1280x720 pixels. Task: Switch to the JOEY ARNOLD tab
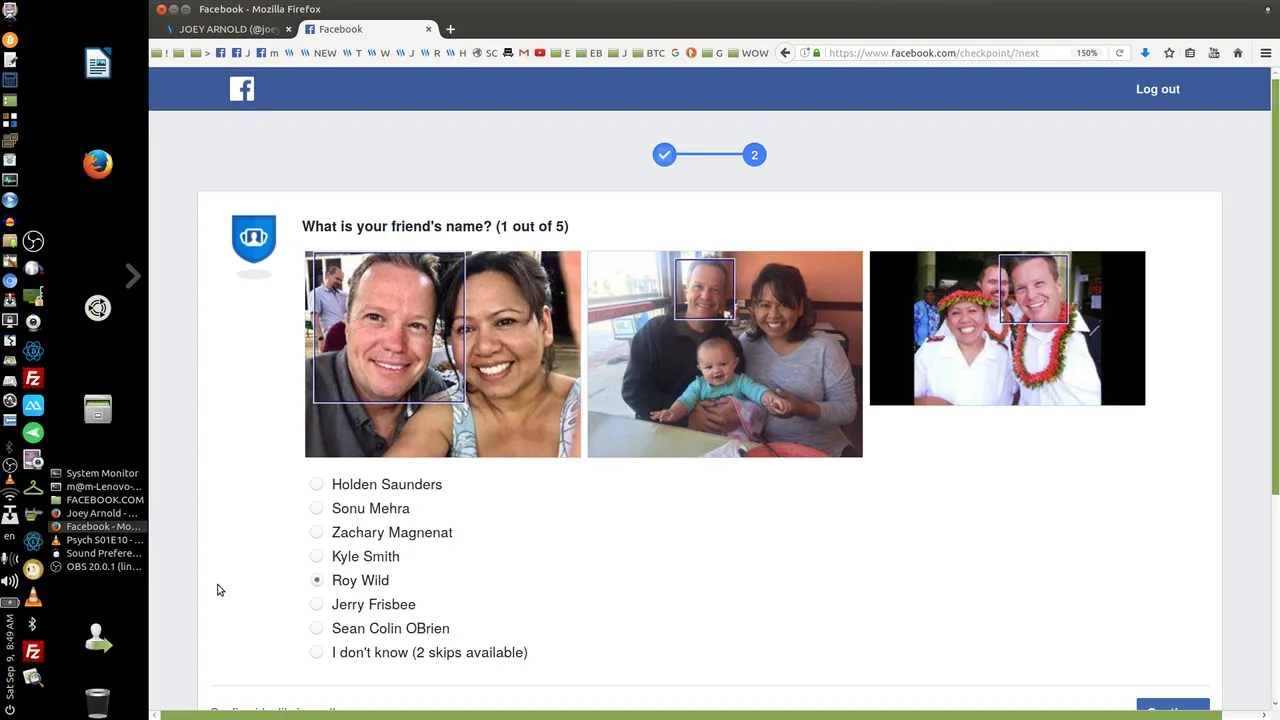pyautogui.click(x=228, y=29)
